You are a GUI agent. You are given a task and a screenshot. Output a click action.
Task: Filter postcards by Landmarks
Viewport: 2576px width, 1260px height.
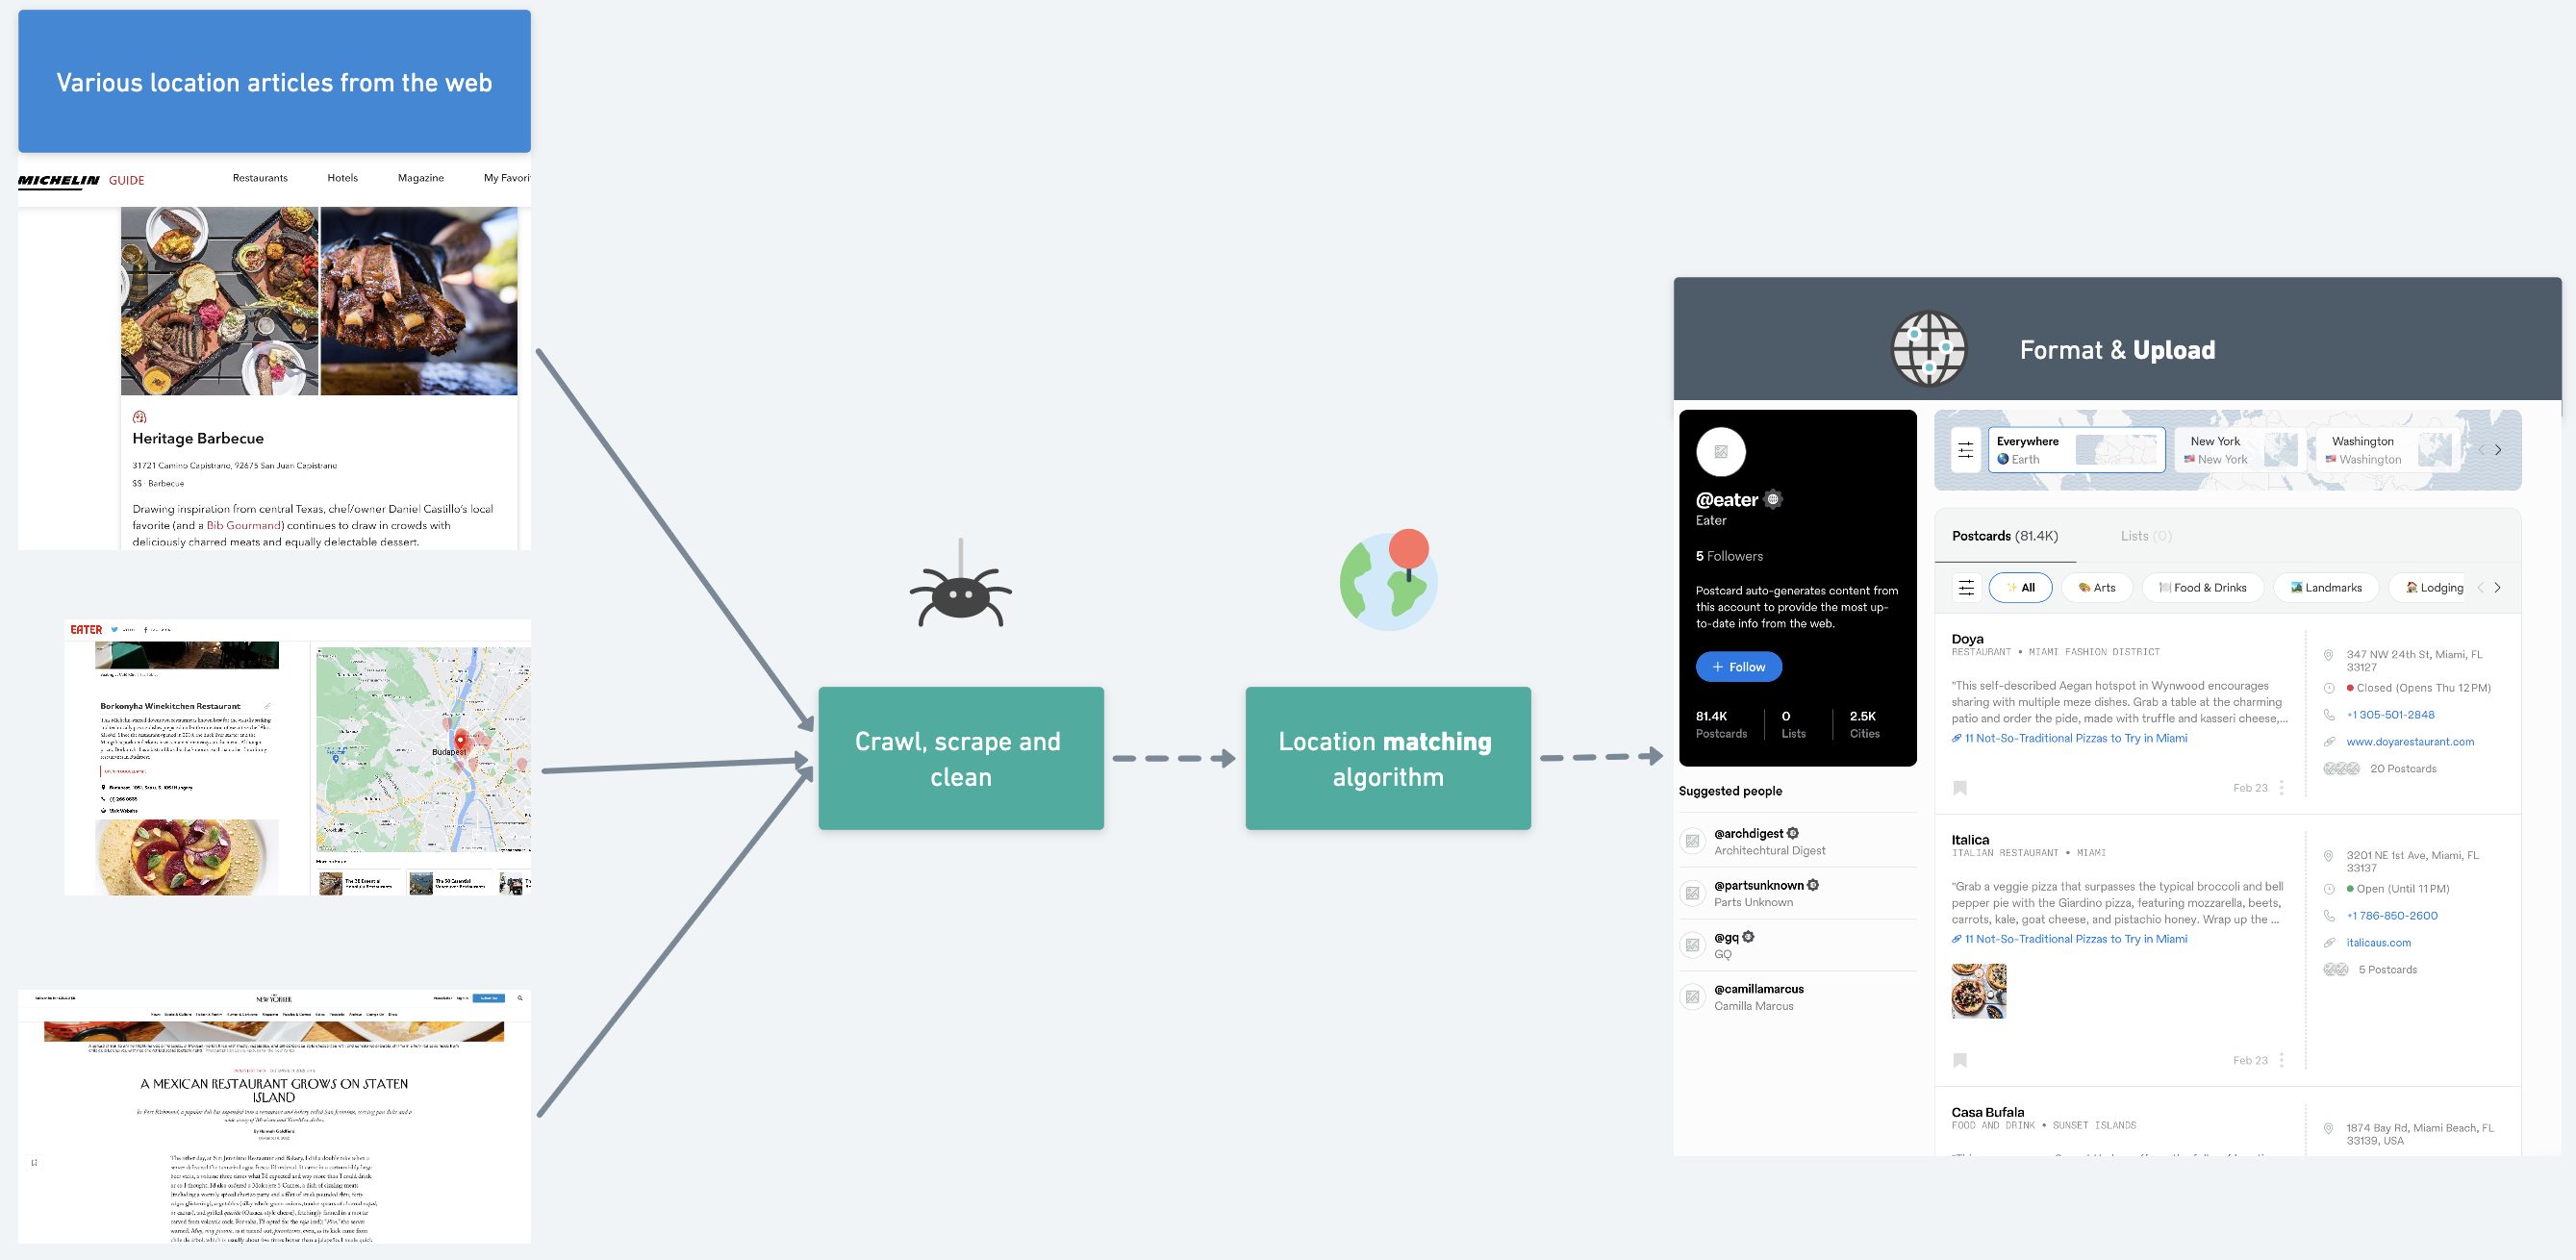tap(2326, 588)
